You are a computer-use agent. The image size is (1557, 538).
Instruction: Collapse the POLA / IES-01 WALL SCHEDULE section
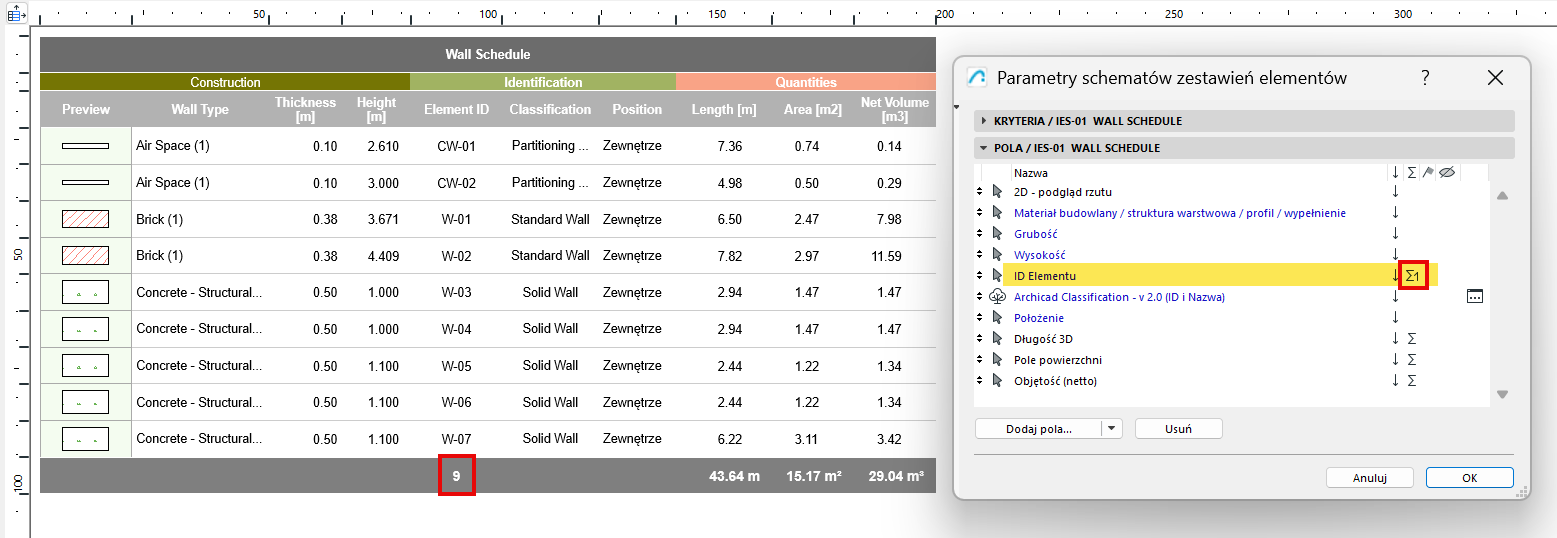[x=1244, y=148]
